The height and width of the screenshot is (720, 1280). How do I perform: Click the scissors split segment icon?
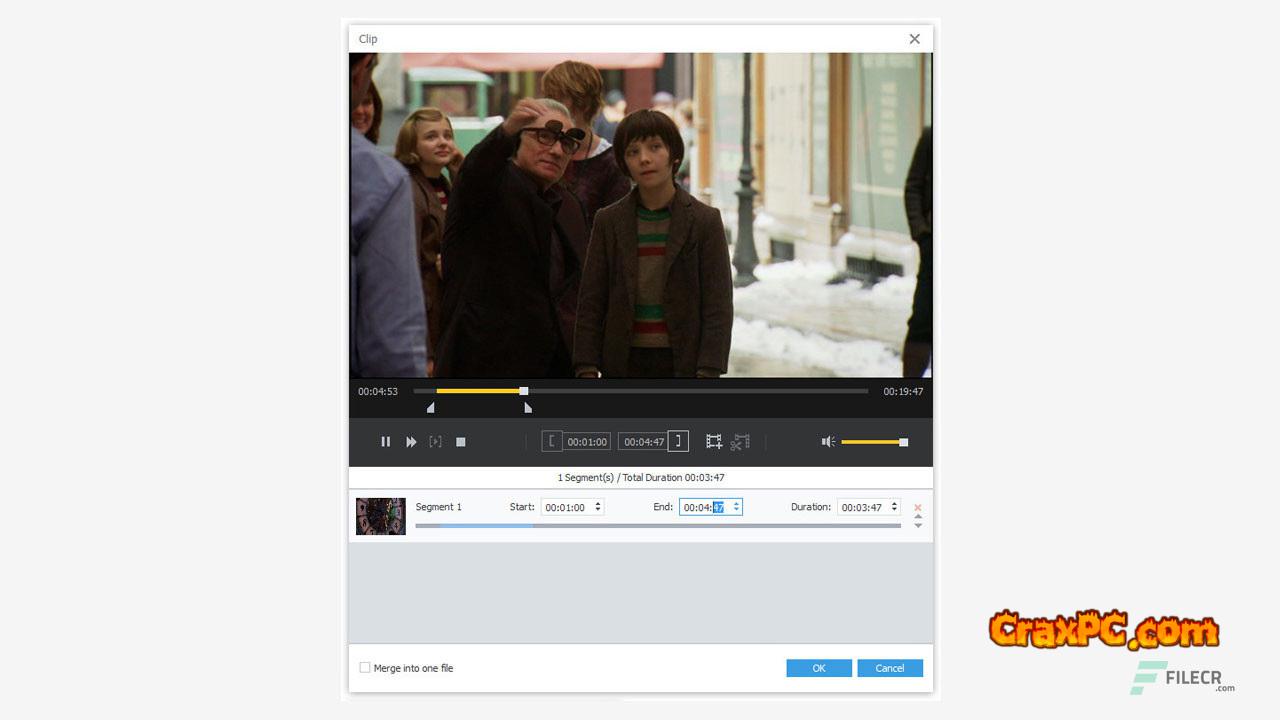coord(740,441)
